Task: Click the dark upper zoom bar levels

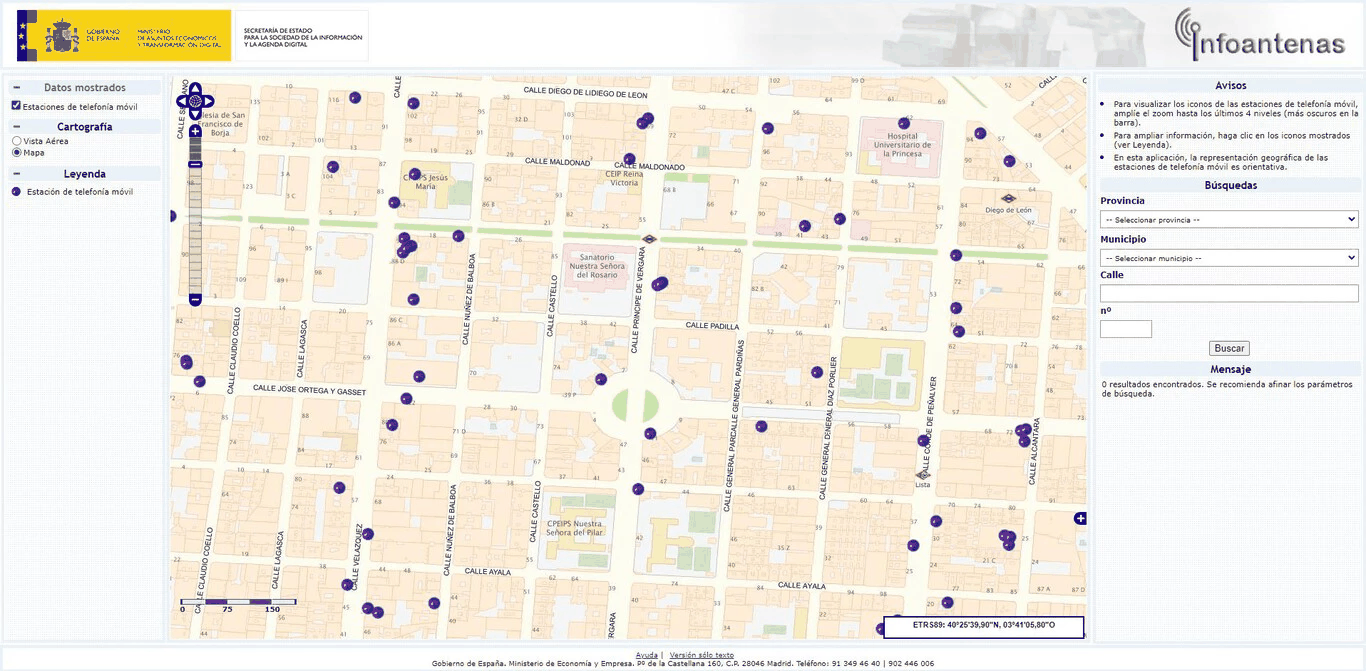Action: click(x=195, y=148)
